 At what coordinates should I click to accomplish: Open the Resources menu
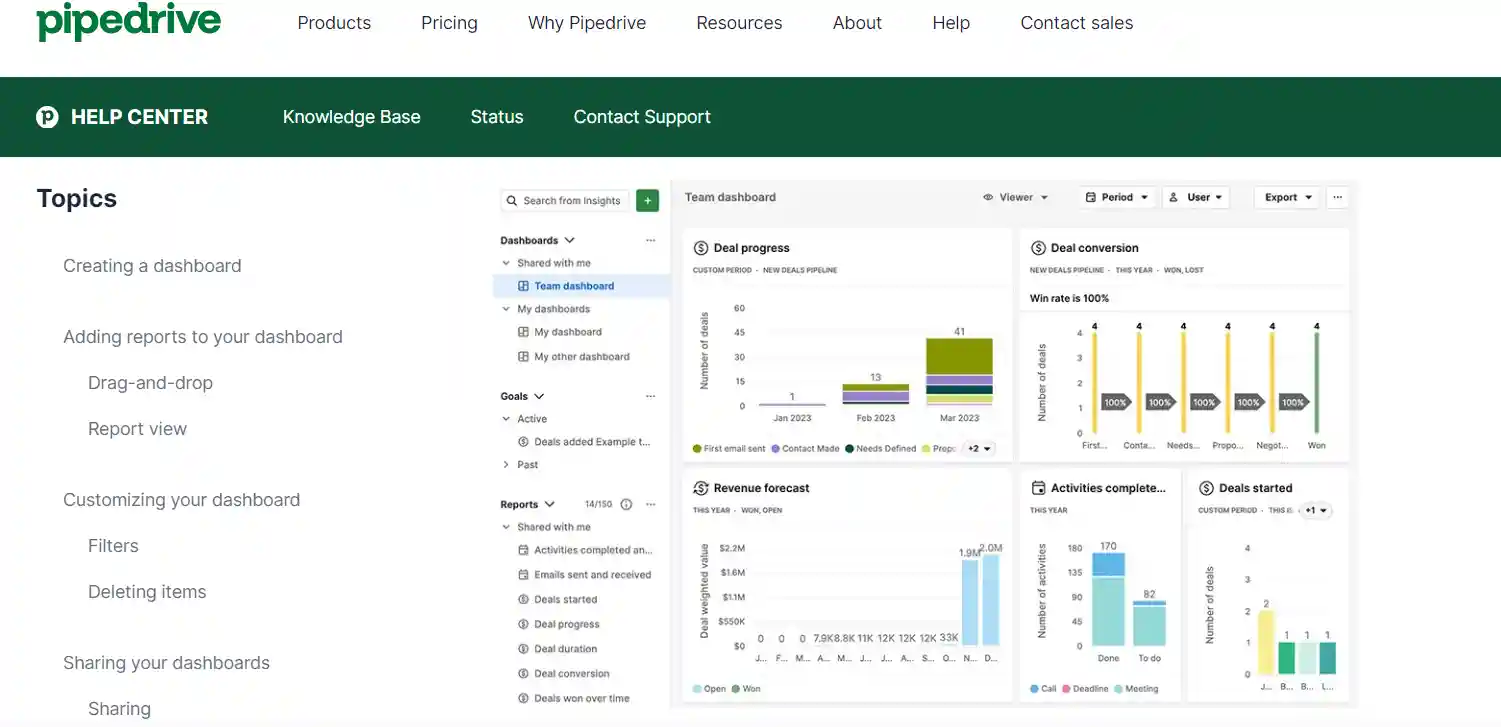(x=739, y=23)
